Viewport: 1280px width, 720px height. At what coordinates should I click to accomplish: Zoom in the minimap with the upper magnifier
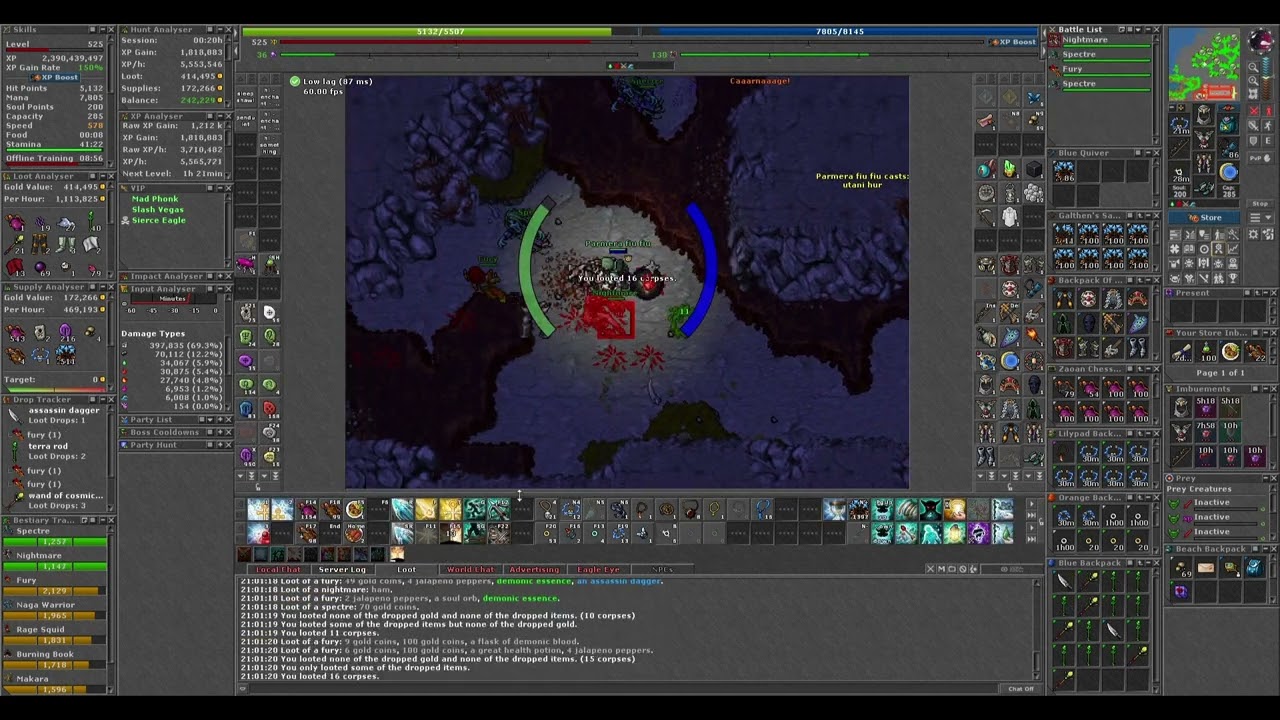(1254, 67)
